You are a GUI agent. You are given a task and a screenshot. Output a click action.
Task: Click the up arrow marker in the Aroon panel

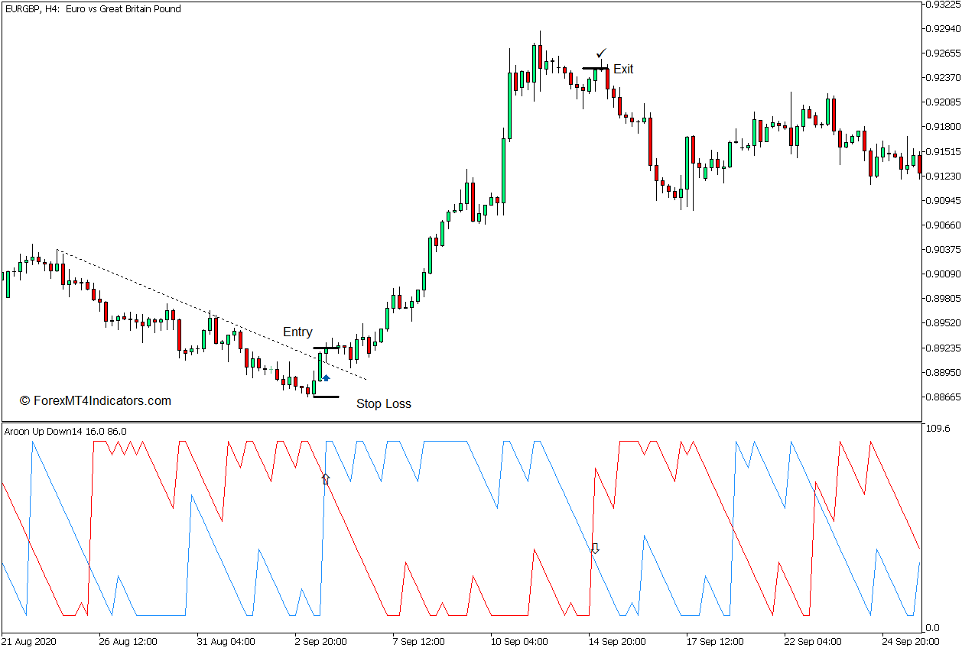[325, 478]
